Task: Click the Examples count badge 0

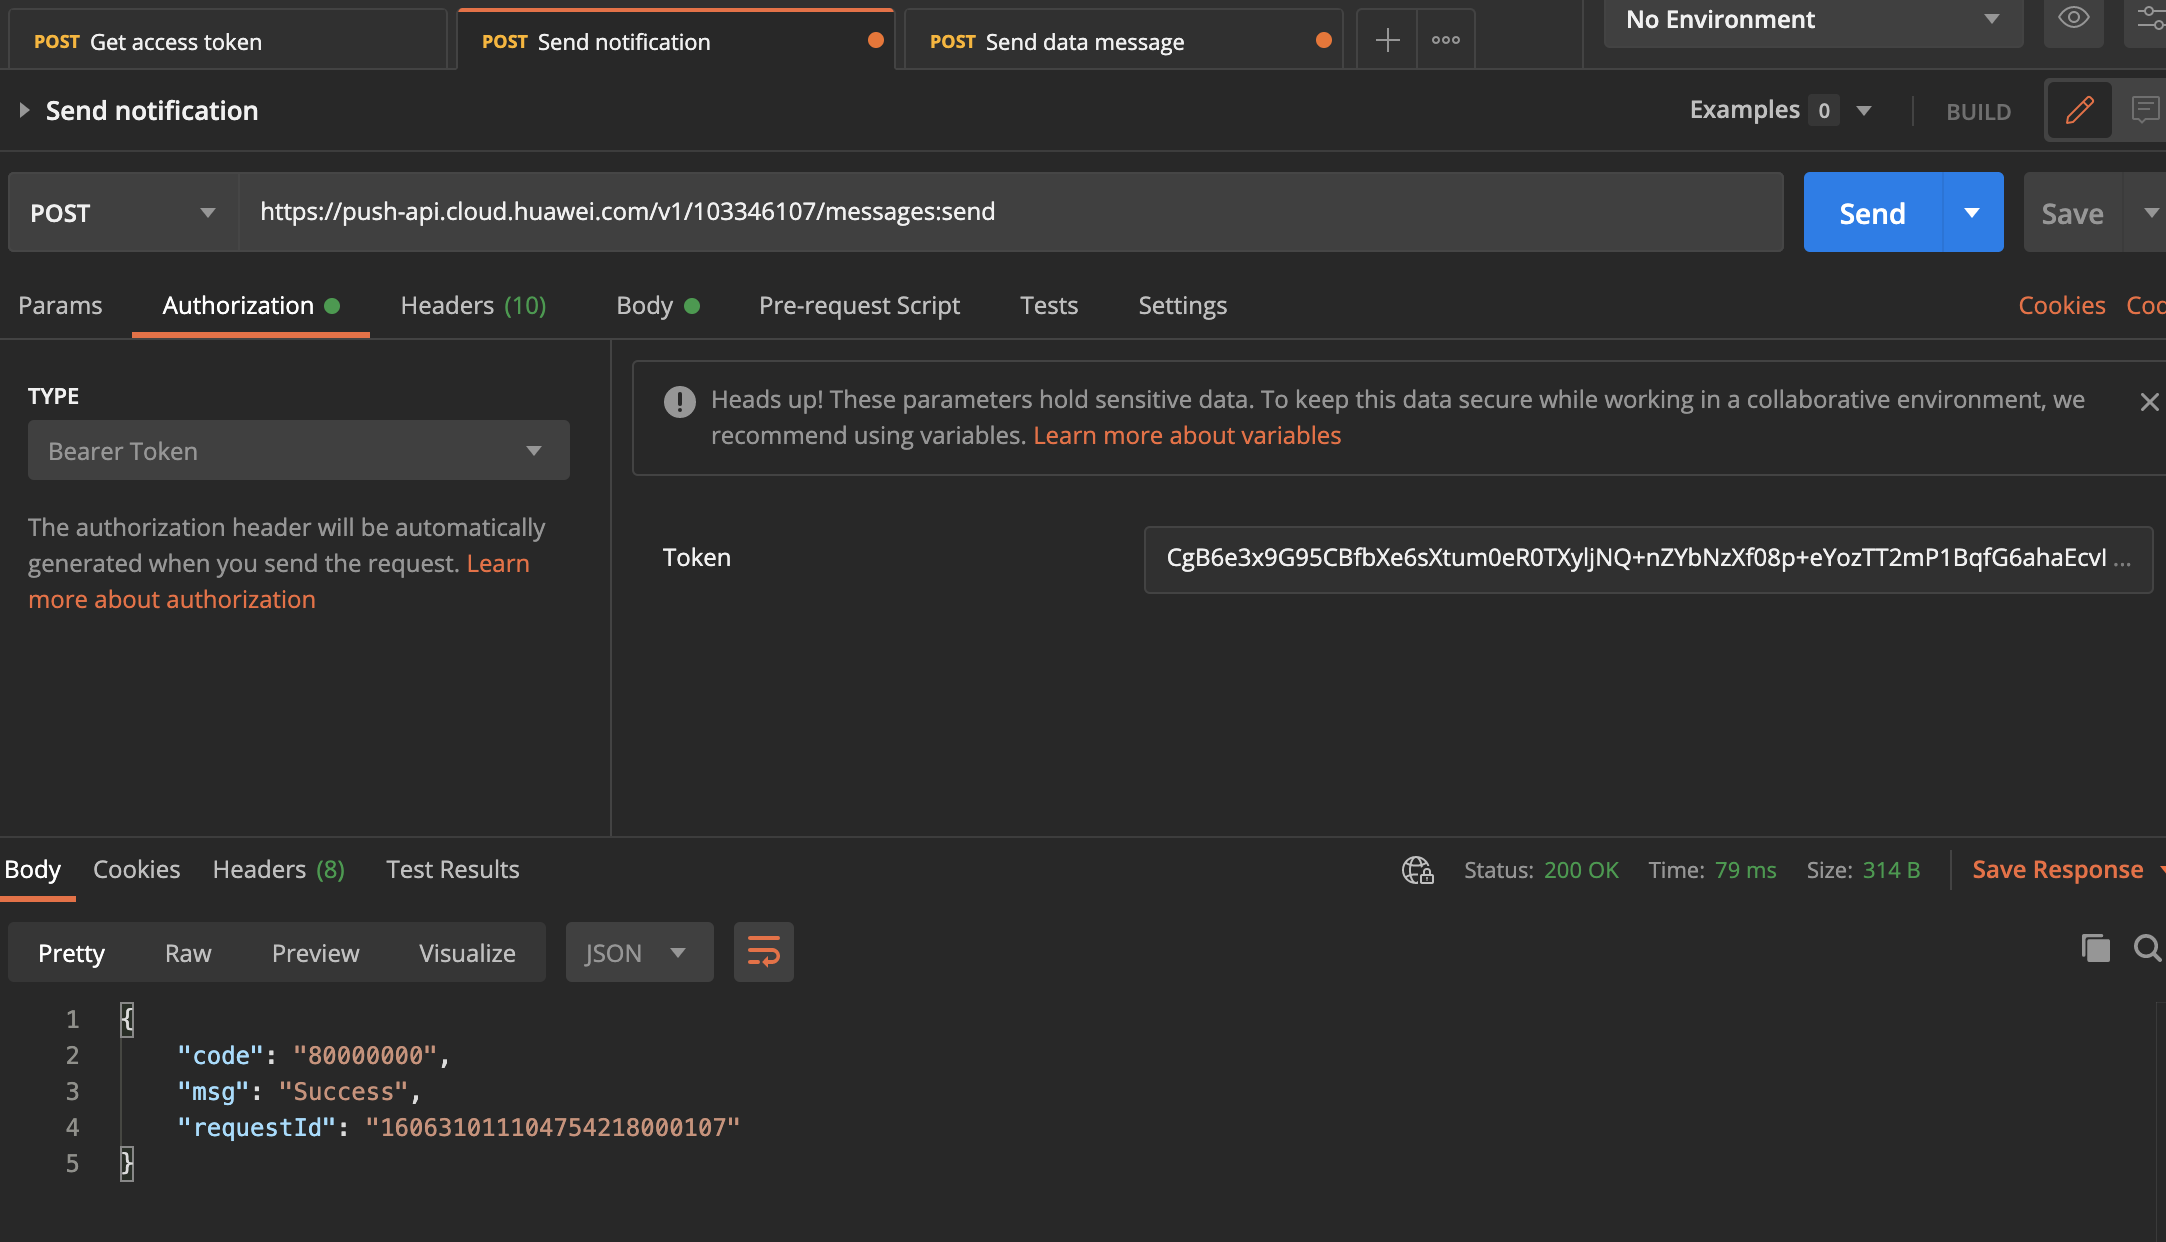Action: [1824, 111]
